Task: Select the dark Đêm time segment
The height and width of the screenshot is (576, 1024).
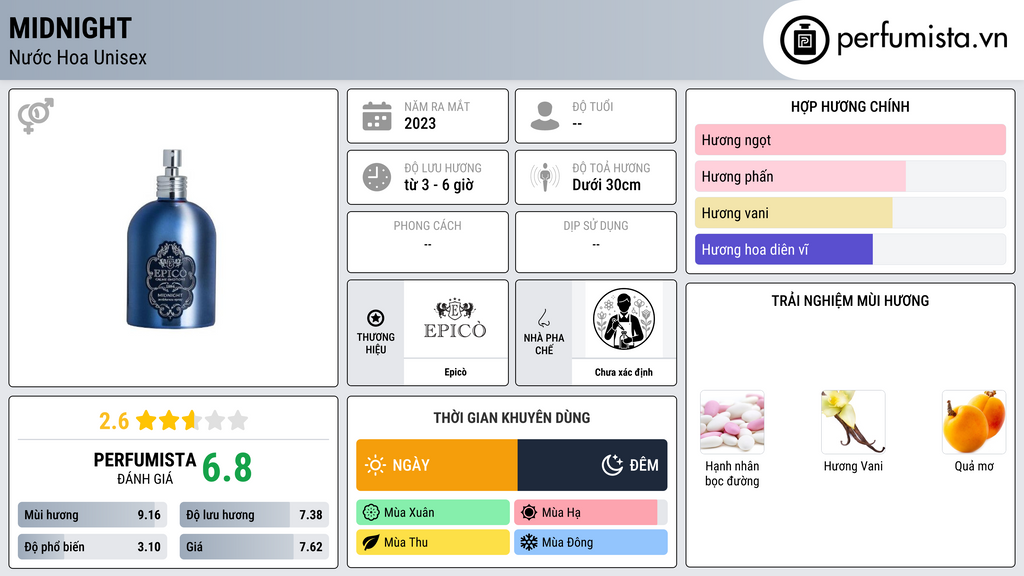Action: tap(592, 465)
